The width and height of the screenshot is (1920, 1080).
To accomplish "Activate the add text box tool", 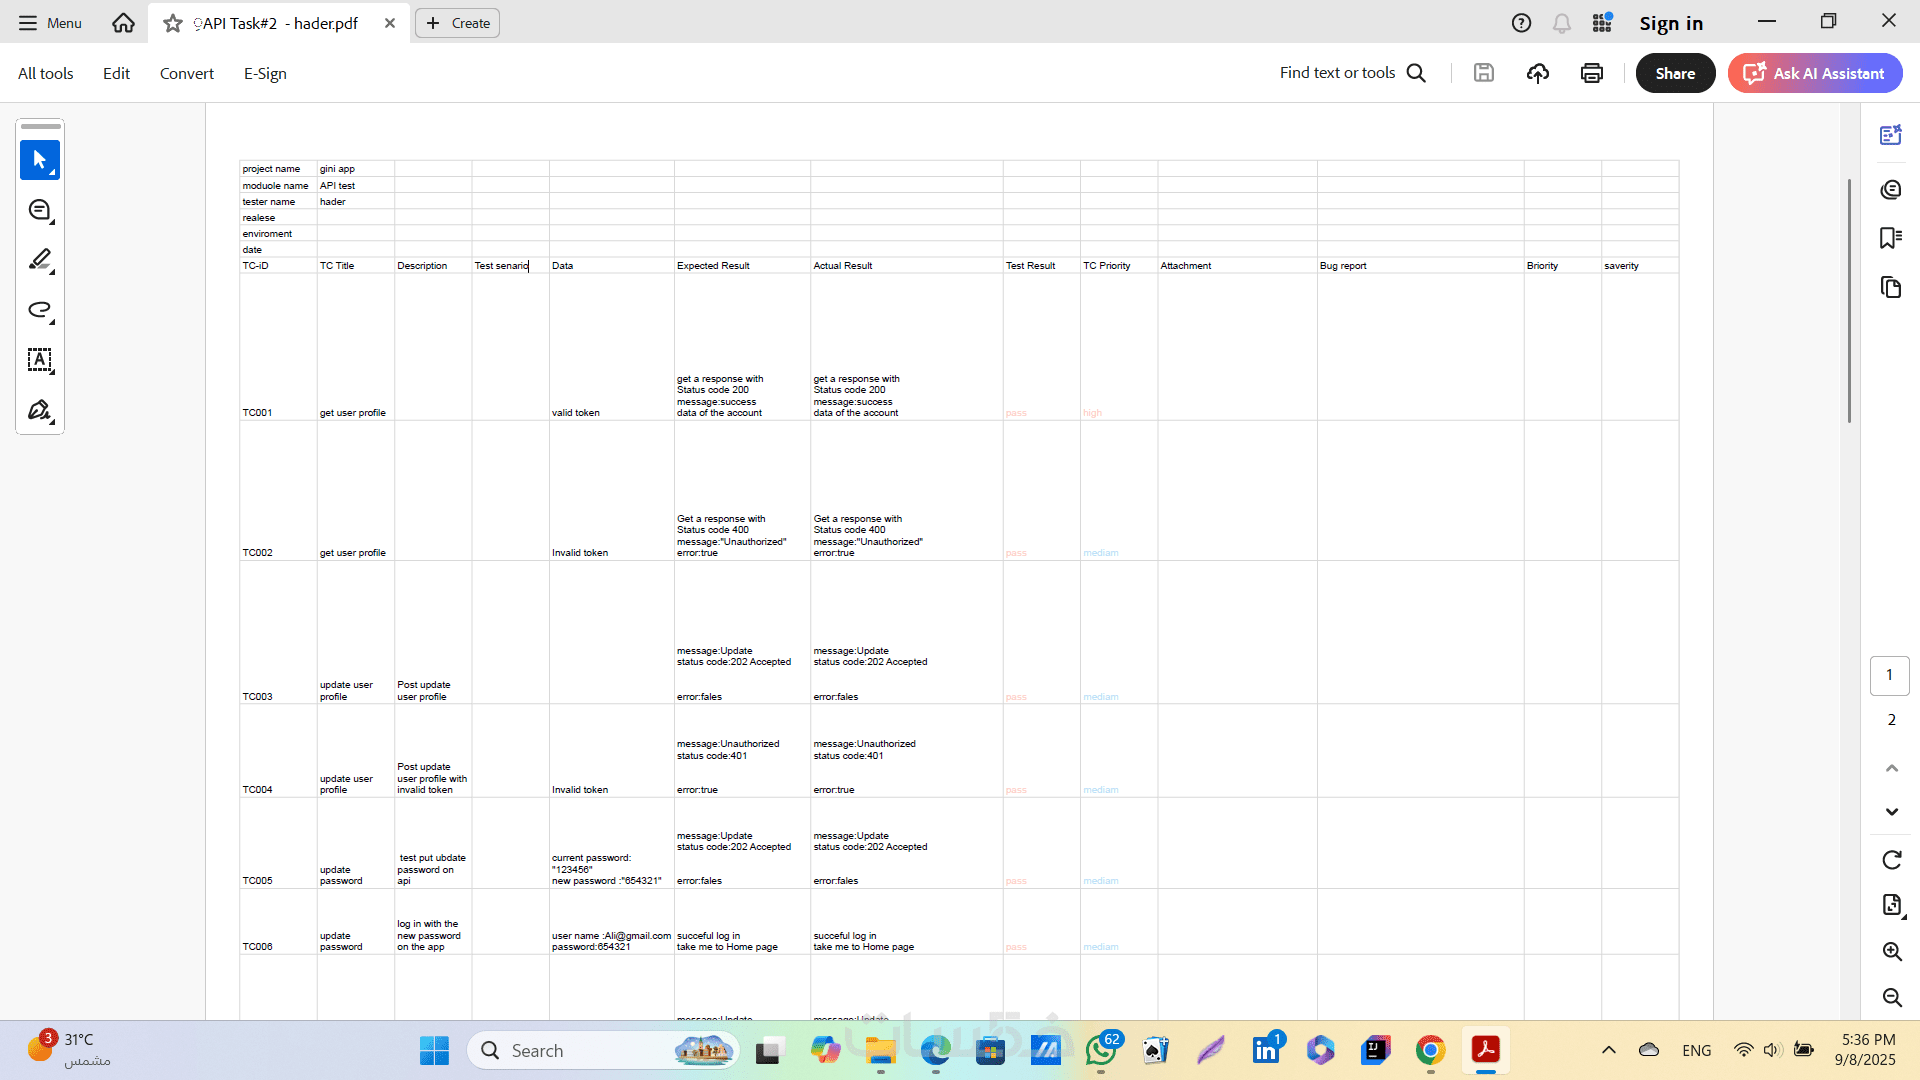I will coord(40,360).
